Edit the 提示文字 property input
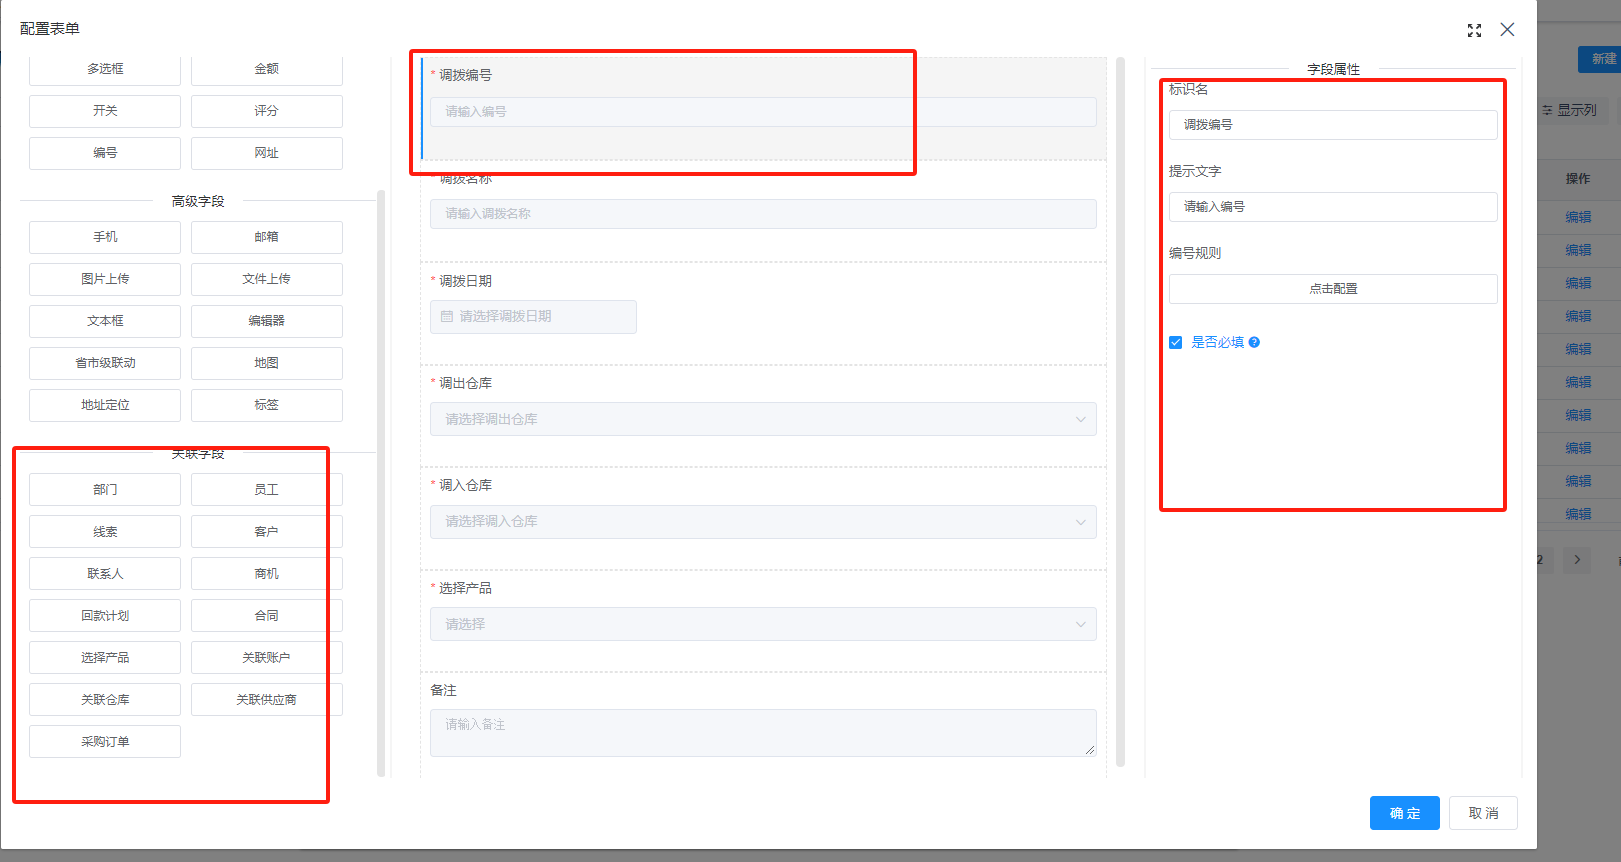The height and width of the screenshot is (862, 1621). pos(1333,207)
